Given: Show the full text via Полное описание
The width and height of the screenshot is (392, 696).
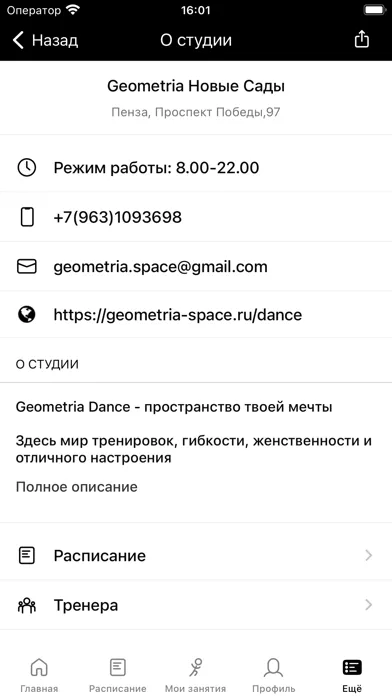Looking at the screenshot, I should point(76,487).
